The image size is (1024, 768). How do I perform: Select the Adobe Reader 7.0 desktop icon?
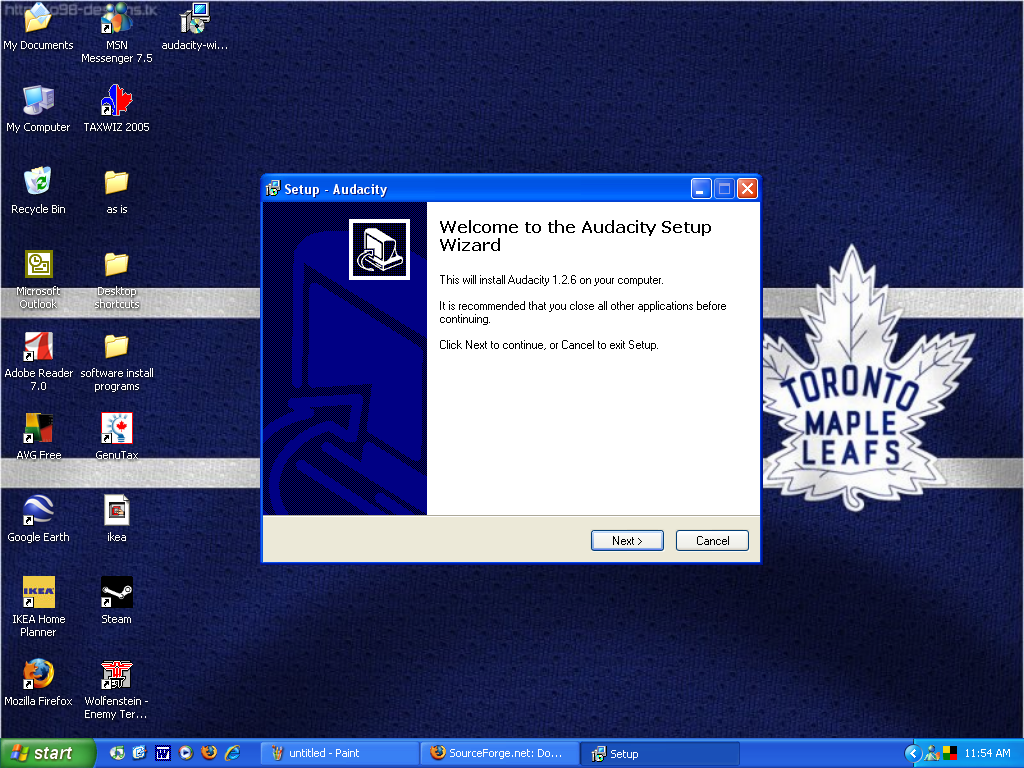(38, 362)
